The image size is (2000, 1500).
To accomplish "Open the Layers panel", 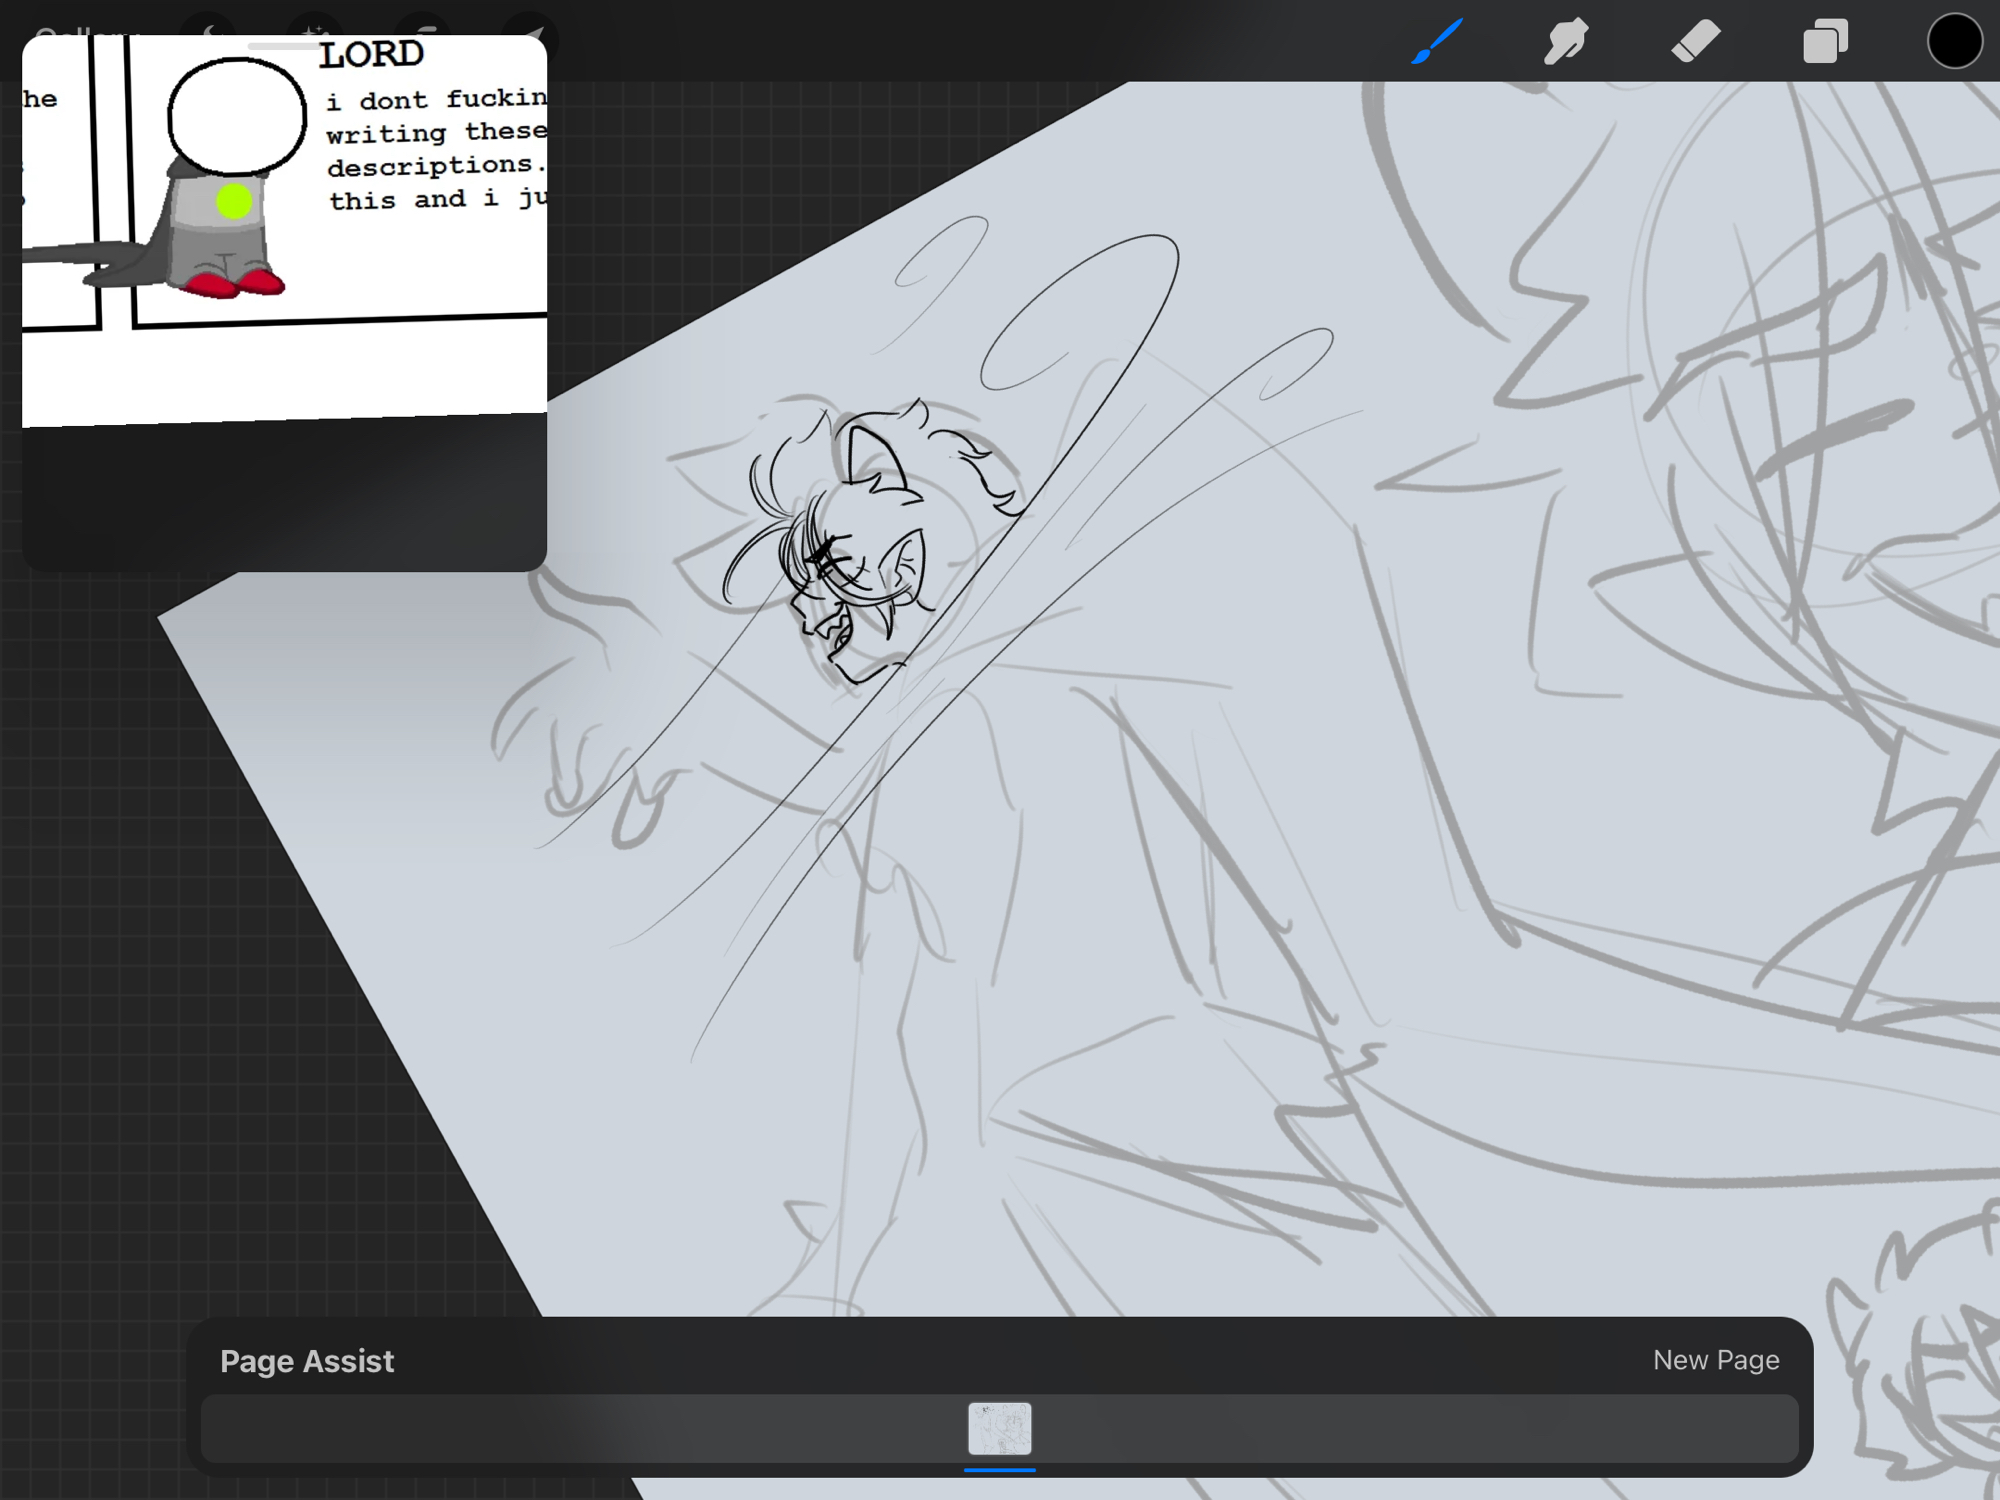I will pos(1825,42).
